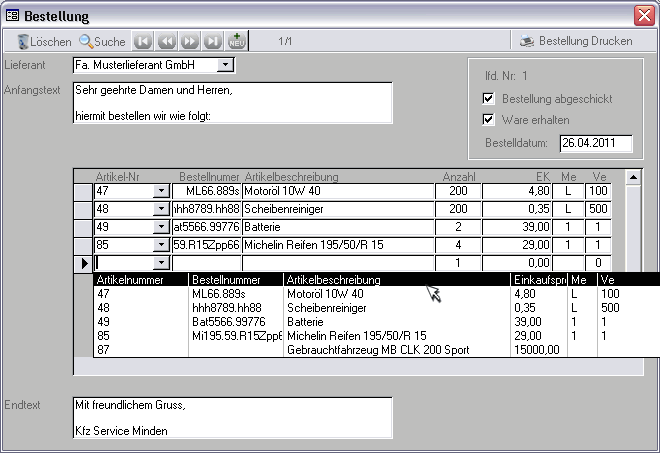
Task: Create a new order with NEU icon
Action: click(x=237, y=42)
